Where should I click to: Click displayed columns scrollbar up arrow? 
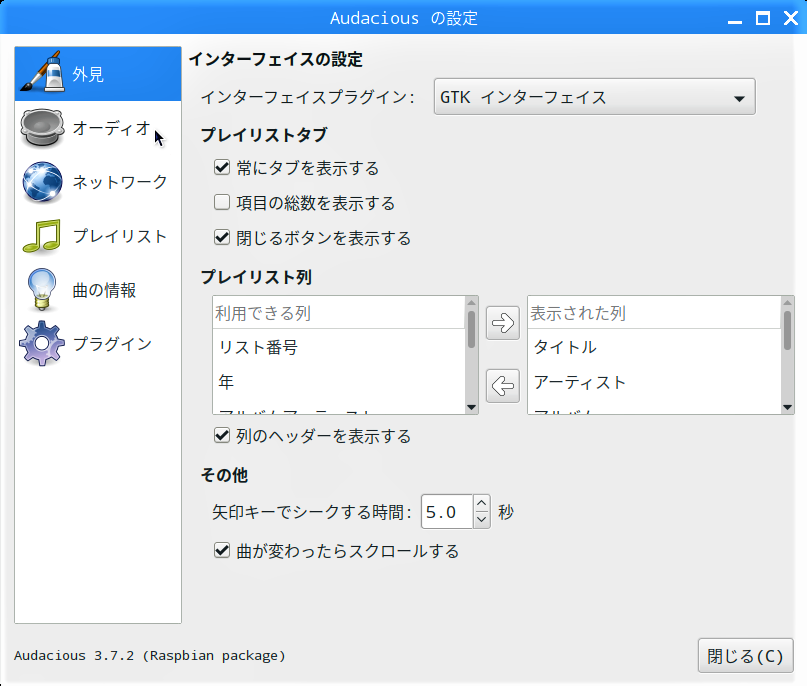coord(787,302)
